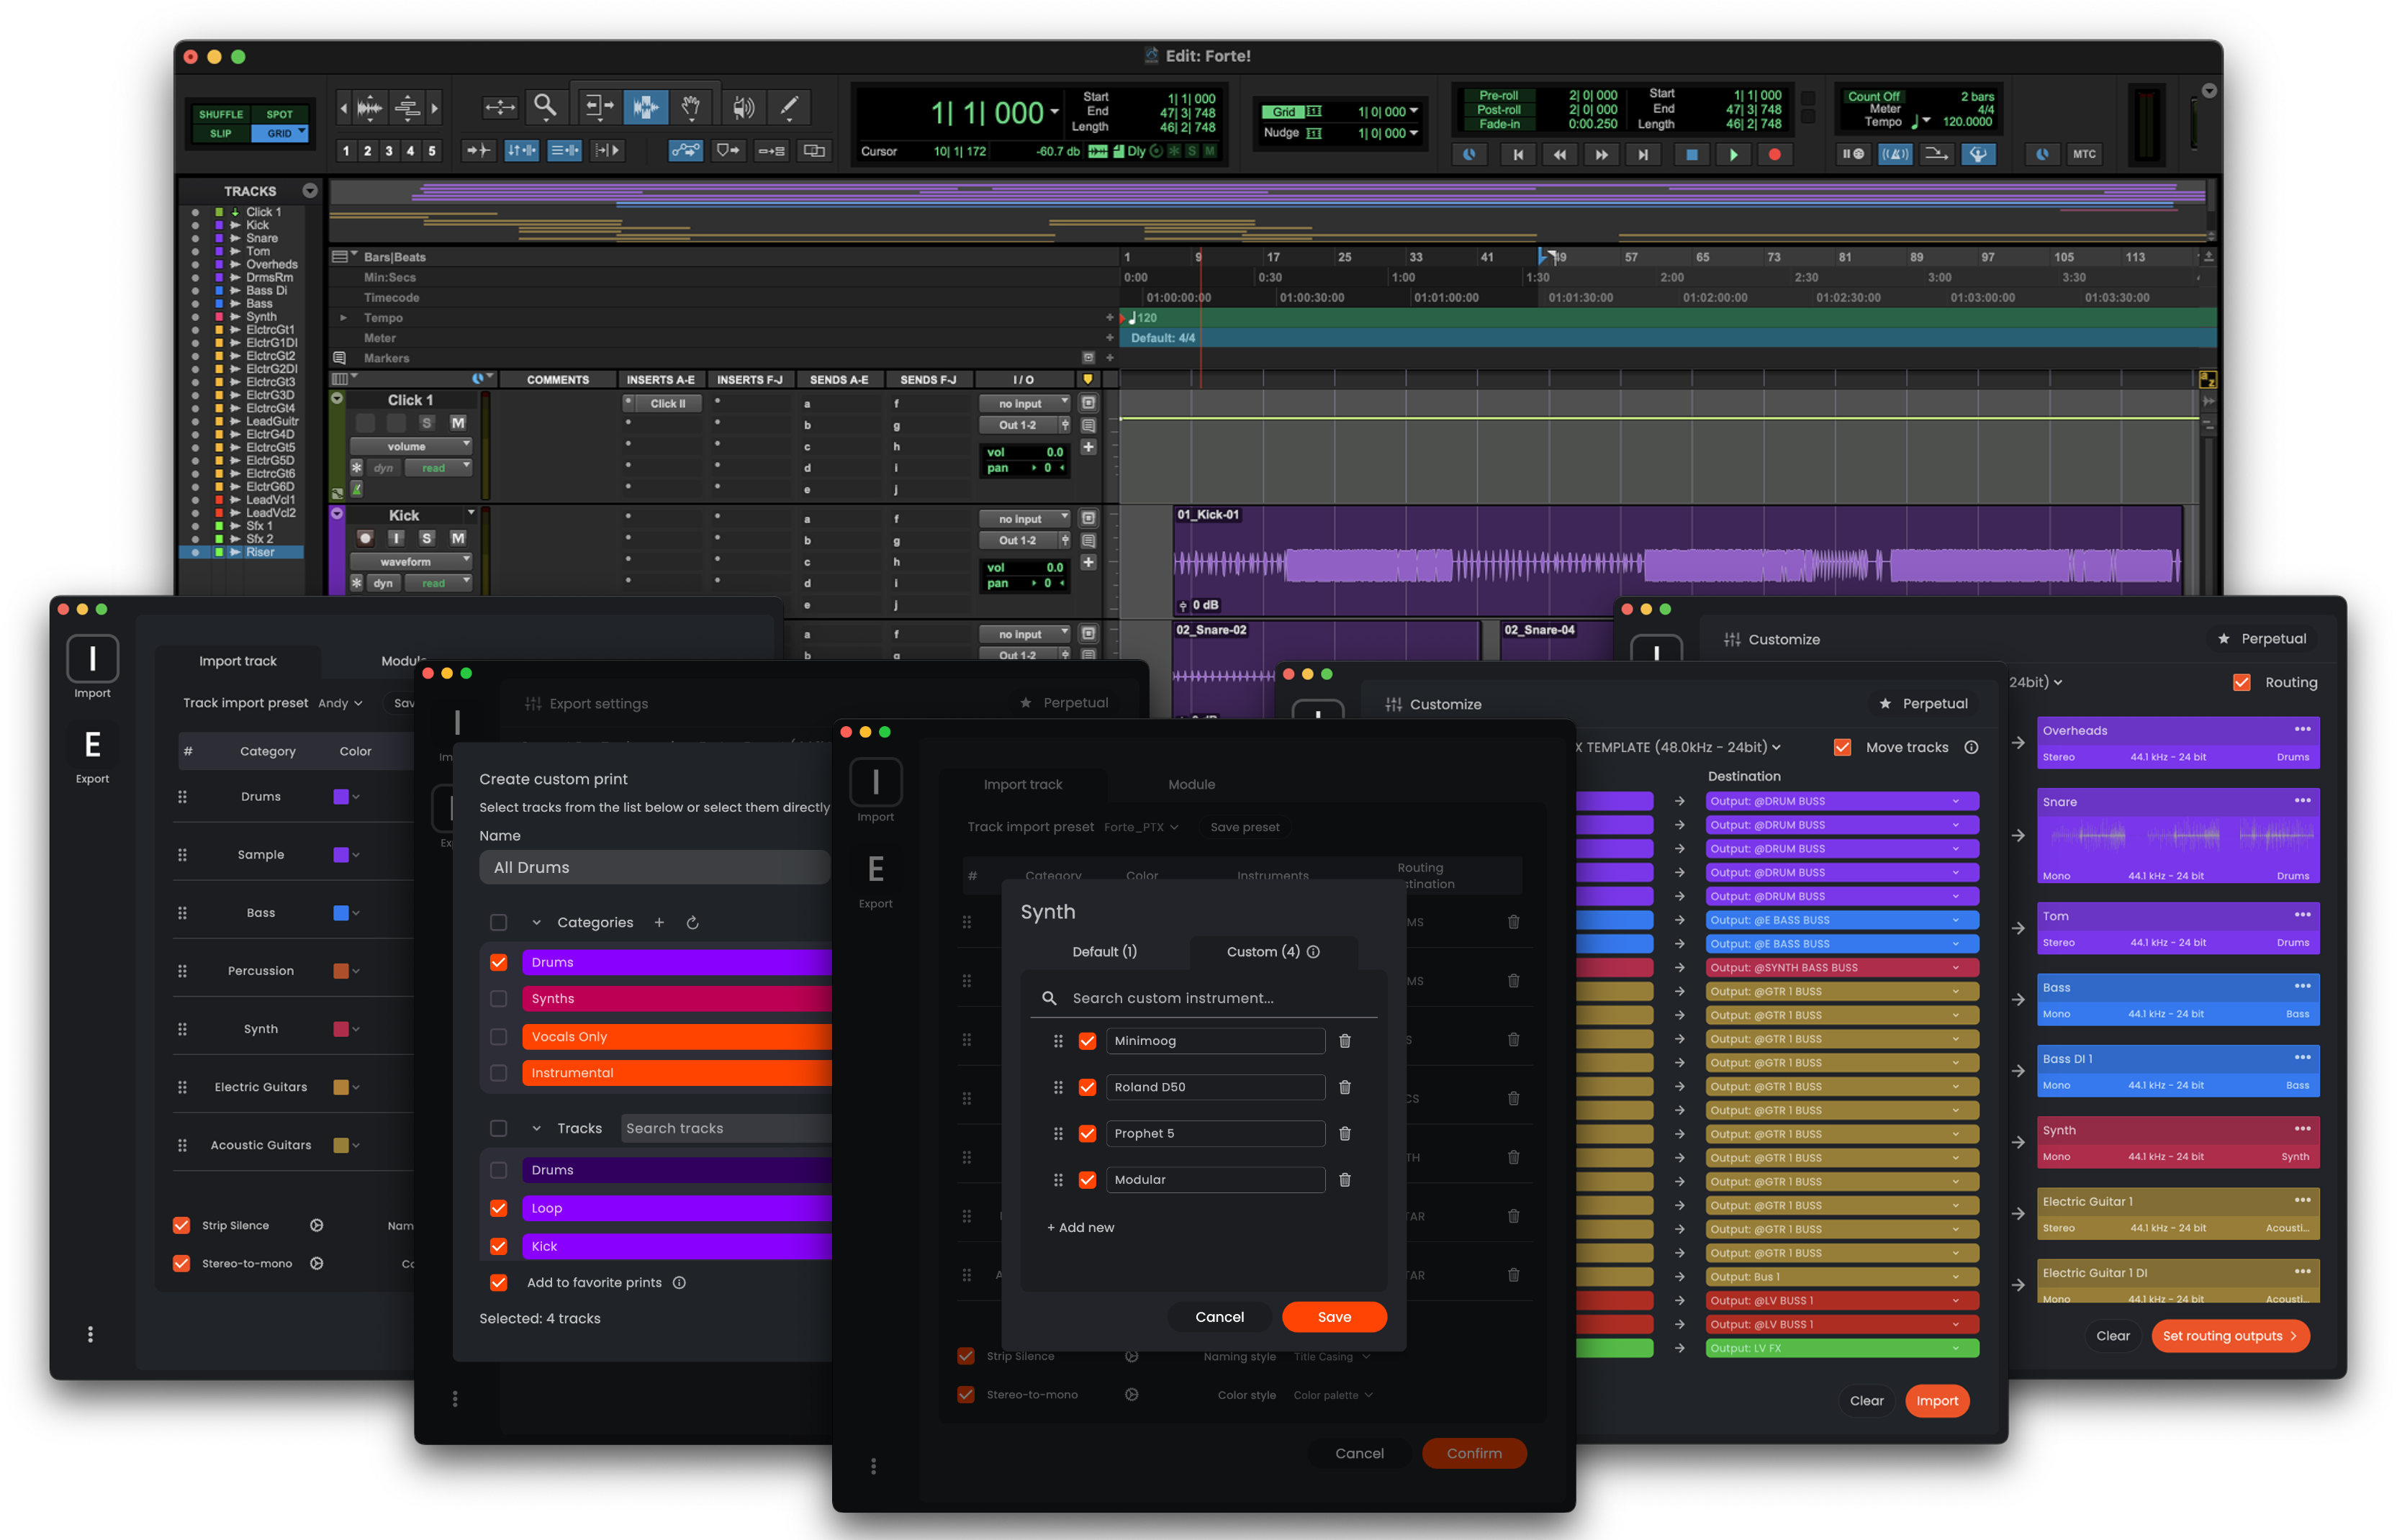The image size is (2397, 1540).
Task: Select the Grabber hand tool
Action: (x=690, y=106)
